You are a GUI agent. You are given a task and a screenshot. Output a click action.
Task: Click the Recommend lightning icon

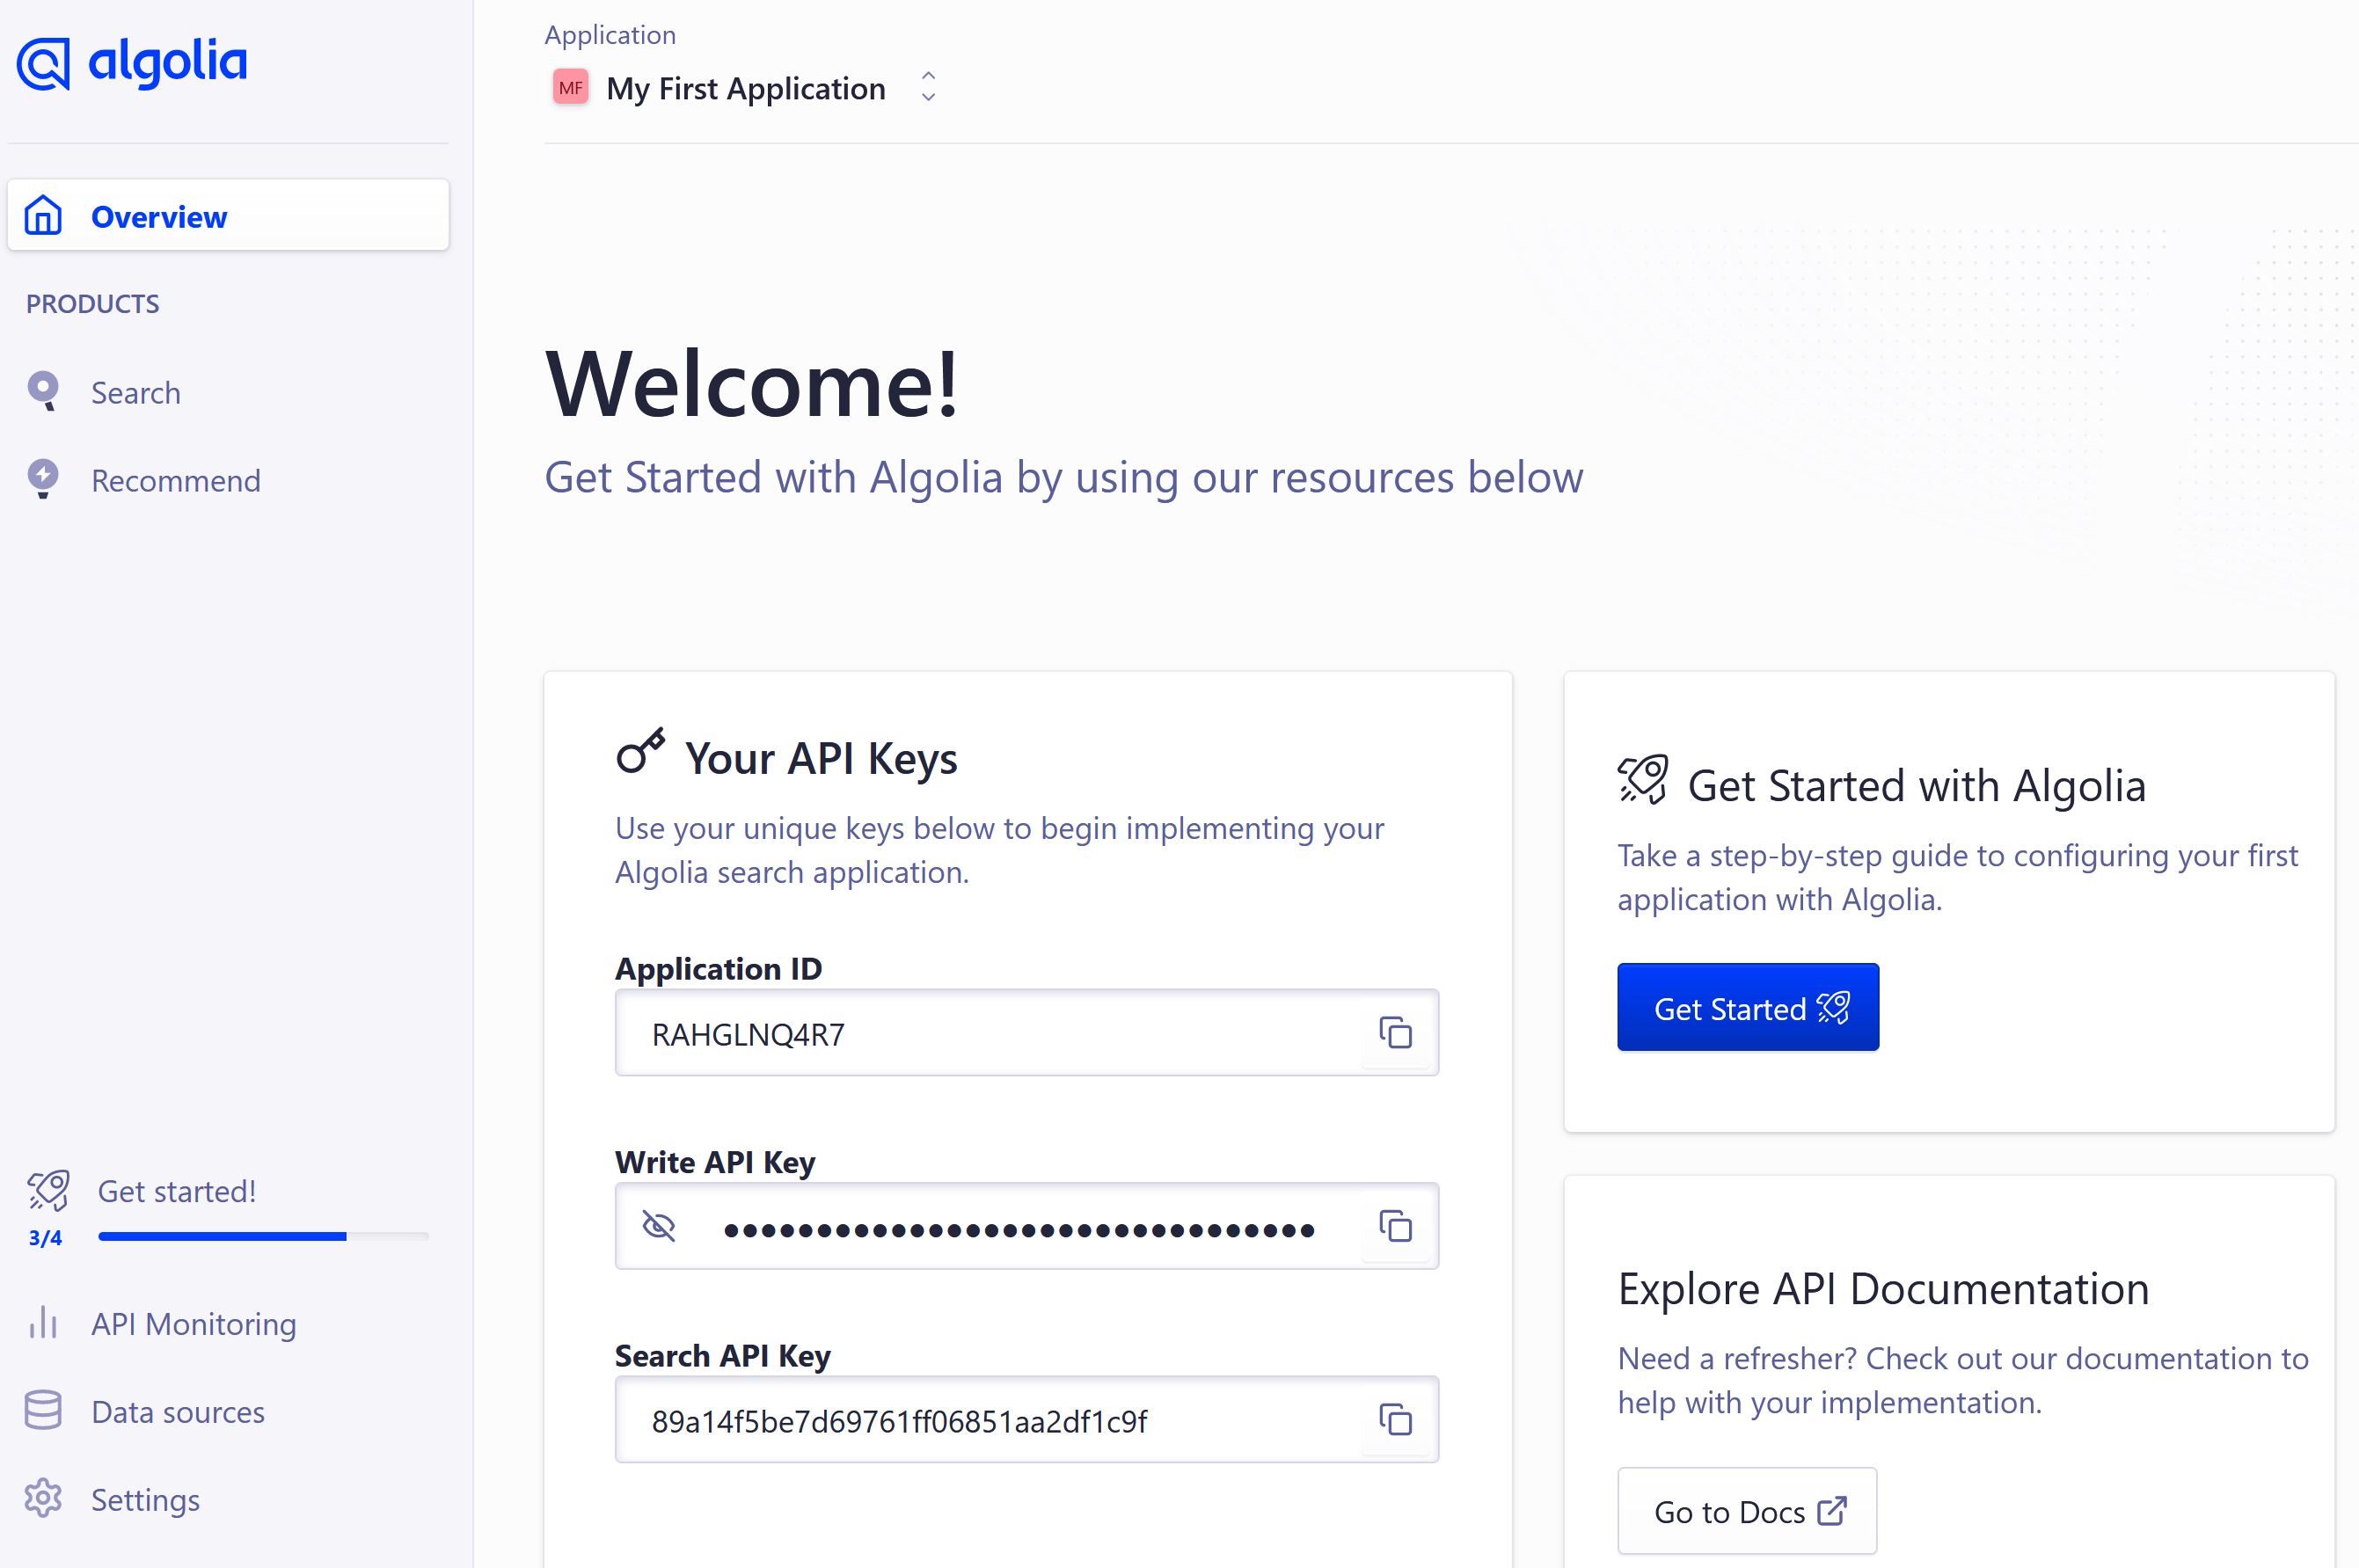(x=43, y=479)
